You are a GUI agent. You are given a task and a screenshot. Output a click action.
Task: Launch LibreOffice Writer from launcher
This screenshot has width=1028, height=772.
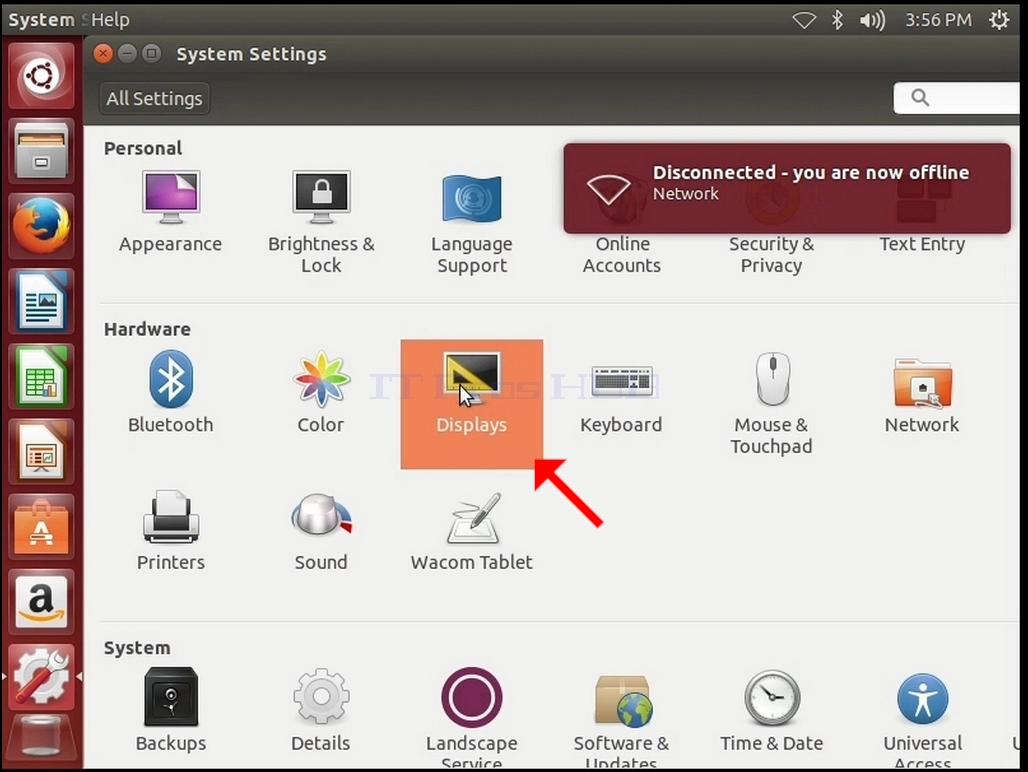click(41, 301)
